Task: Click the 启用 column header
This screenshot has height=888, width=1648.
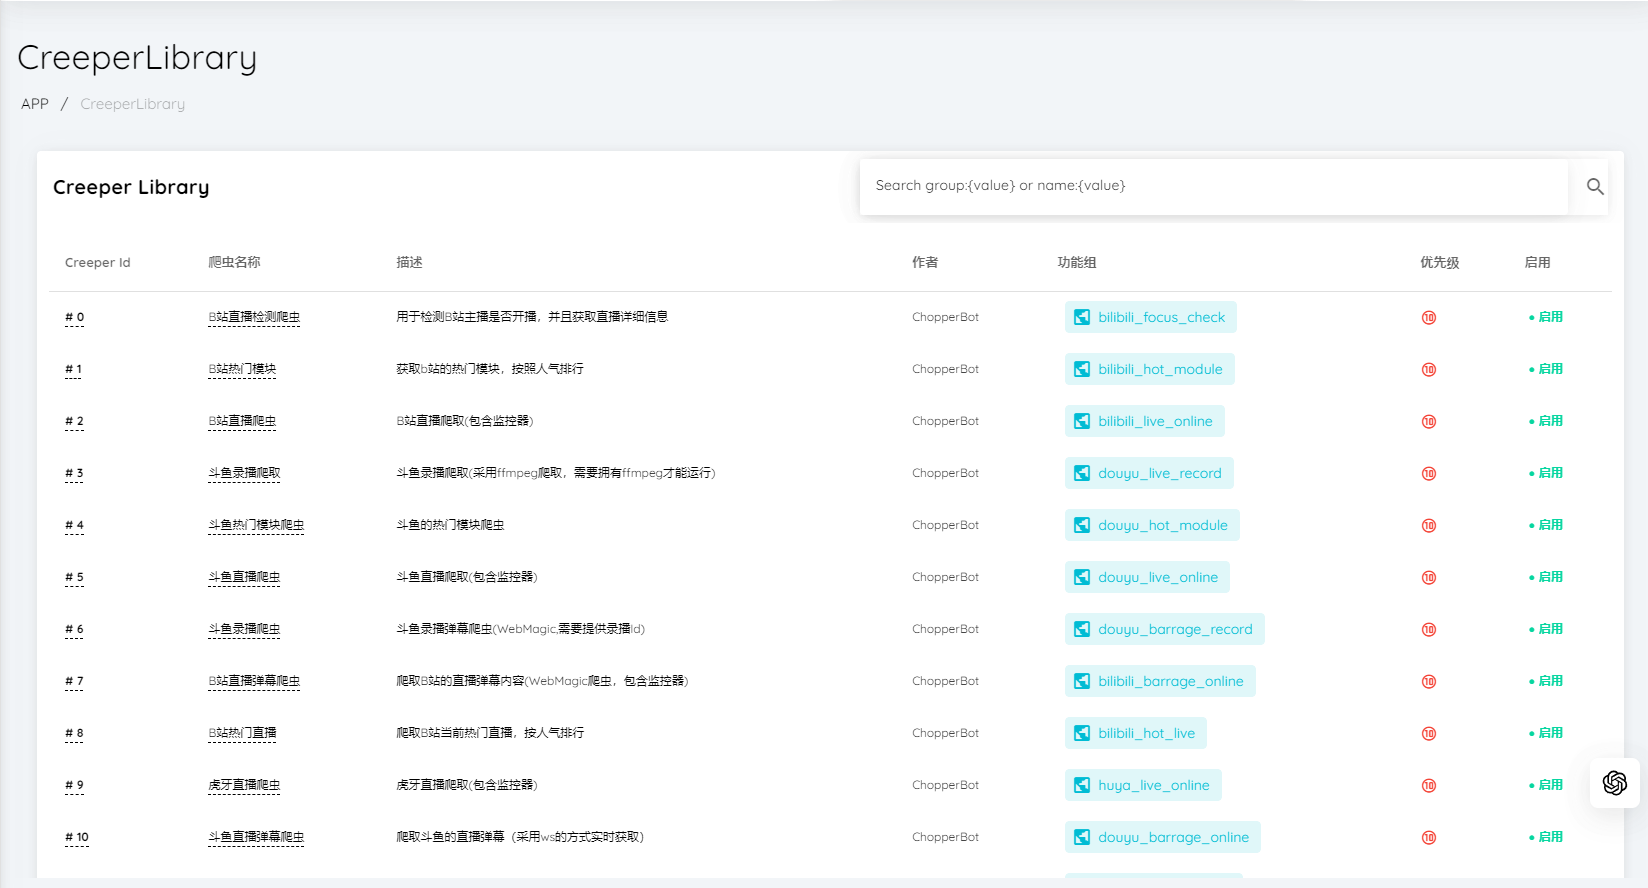Action: (1537, 263)
